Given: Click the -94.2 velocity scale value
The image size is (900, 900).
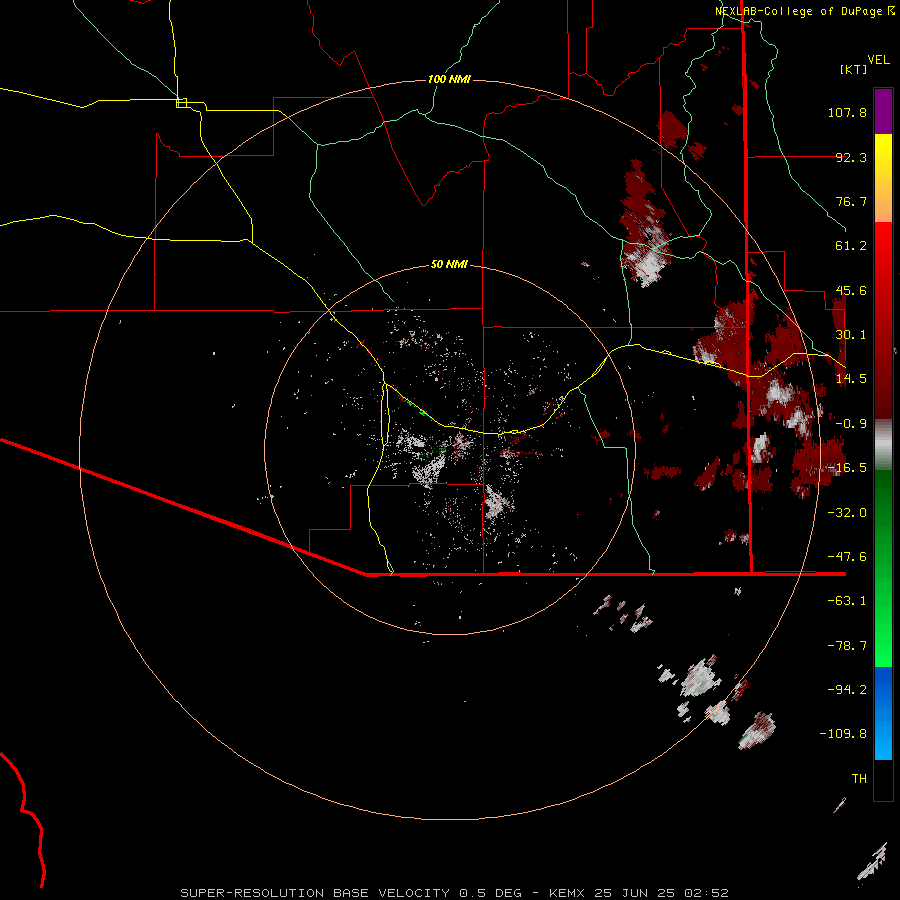Looking at the screenshot, I should [x=847, y=690].
